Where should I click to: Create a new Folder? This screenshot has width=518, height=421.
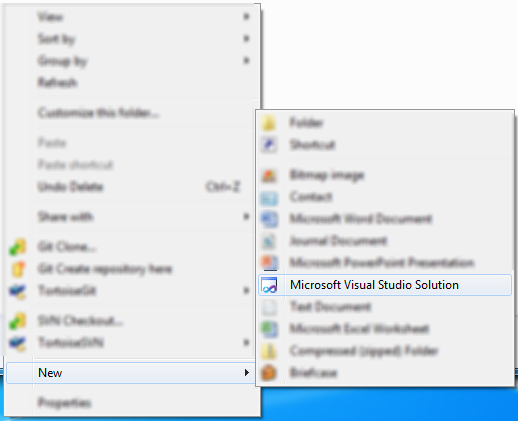[385, 123]
